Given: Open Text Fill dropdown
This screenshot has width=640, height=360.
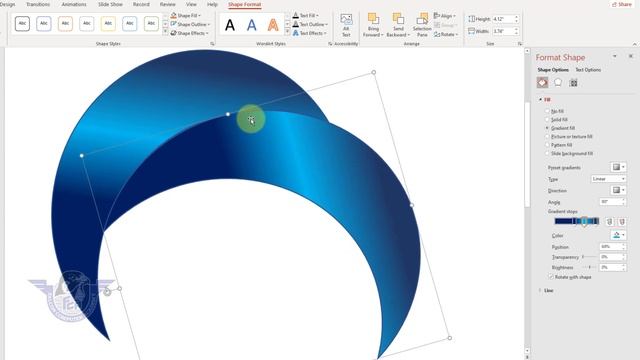Looking at the screenshot, I should pyautogui.click(x=306, y=16).
